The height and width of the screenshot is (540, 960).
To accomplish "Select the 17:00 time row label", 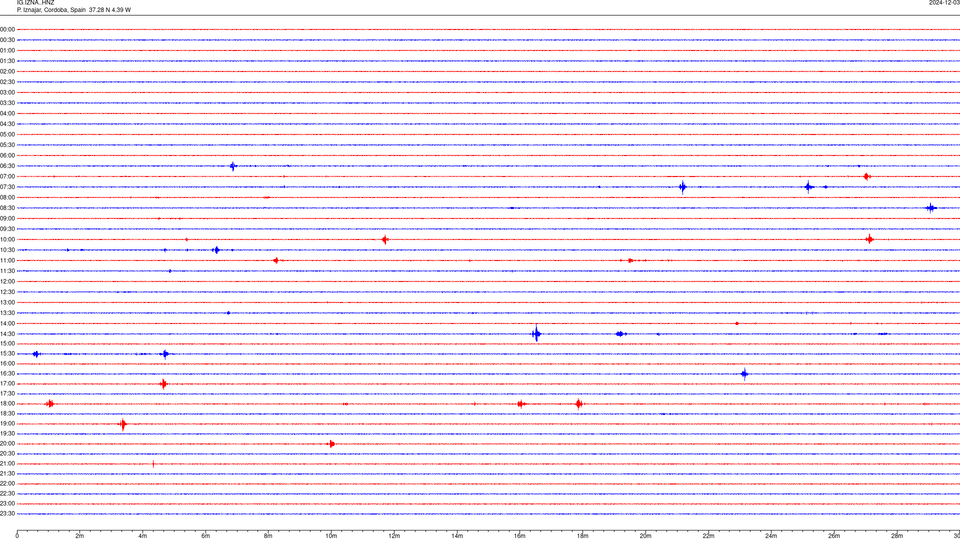I will click(x=7, y=384).
